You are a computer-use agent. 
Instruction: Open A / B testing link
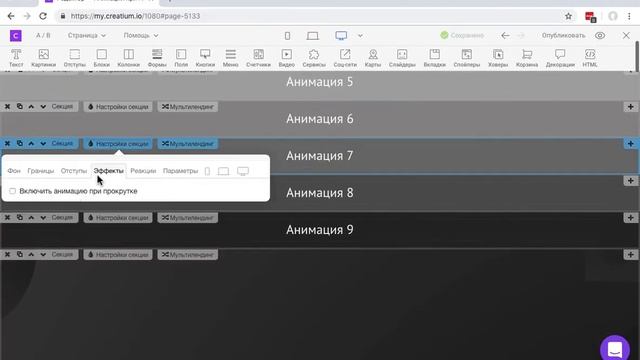pos(43,36)
